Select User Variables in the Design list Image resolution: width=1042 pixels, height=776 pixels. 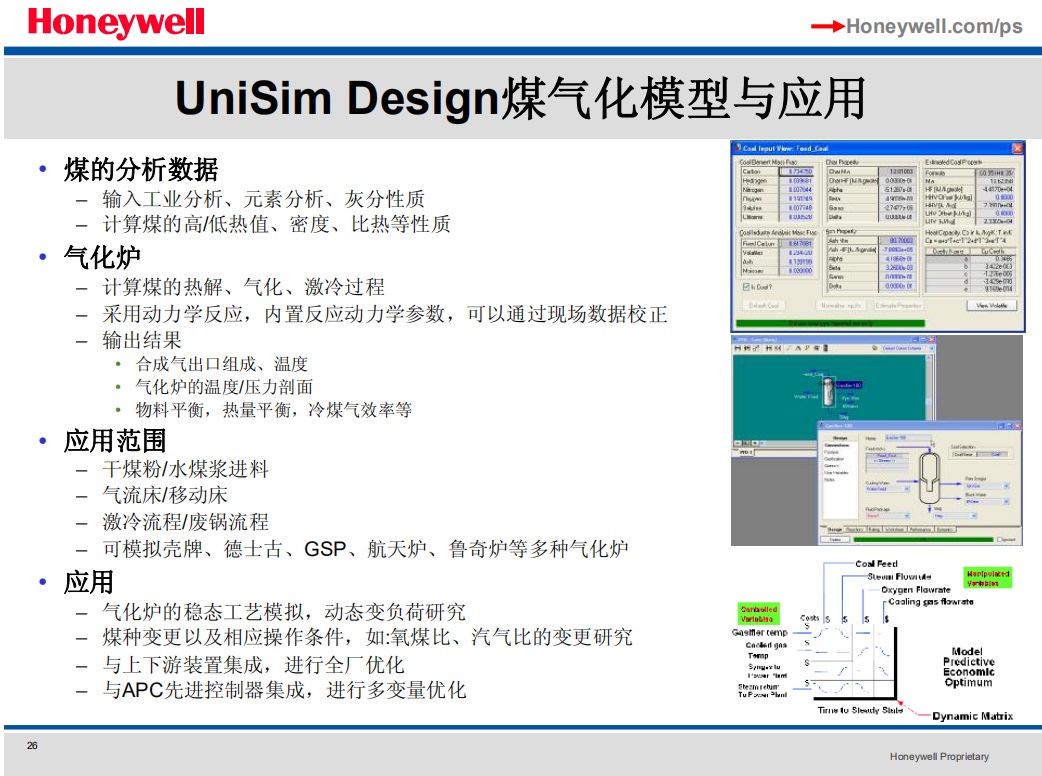(836, 472)
